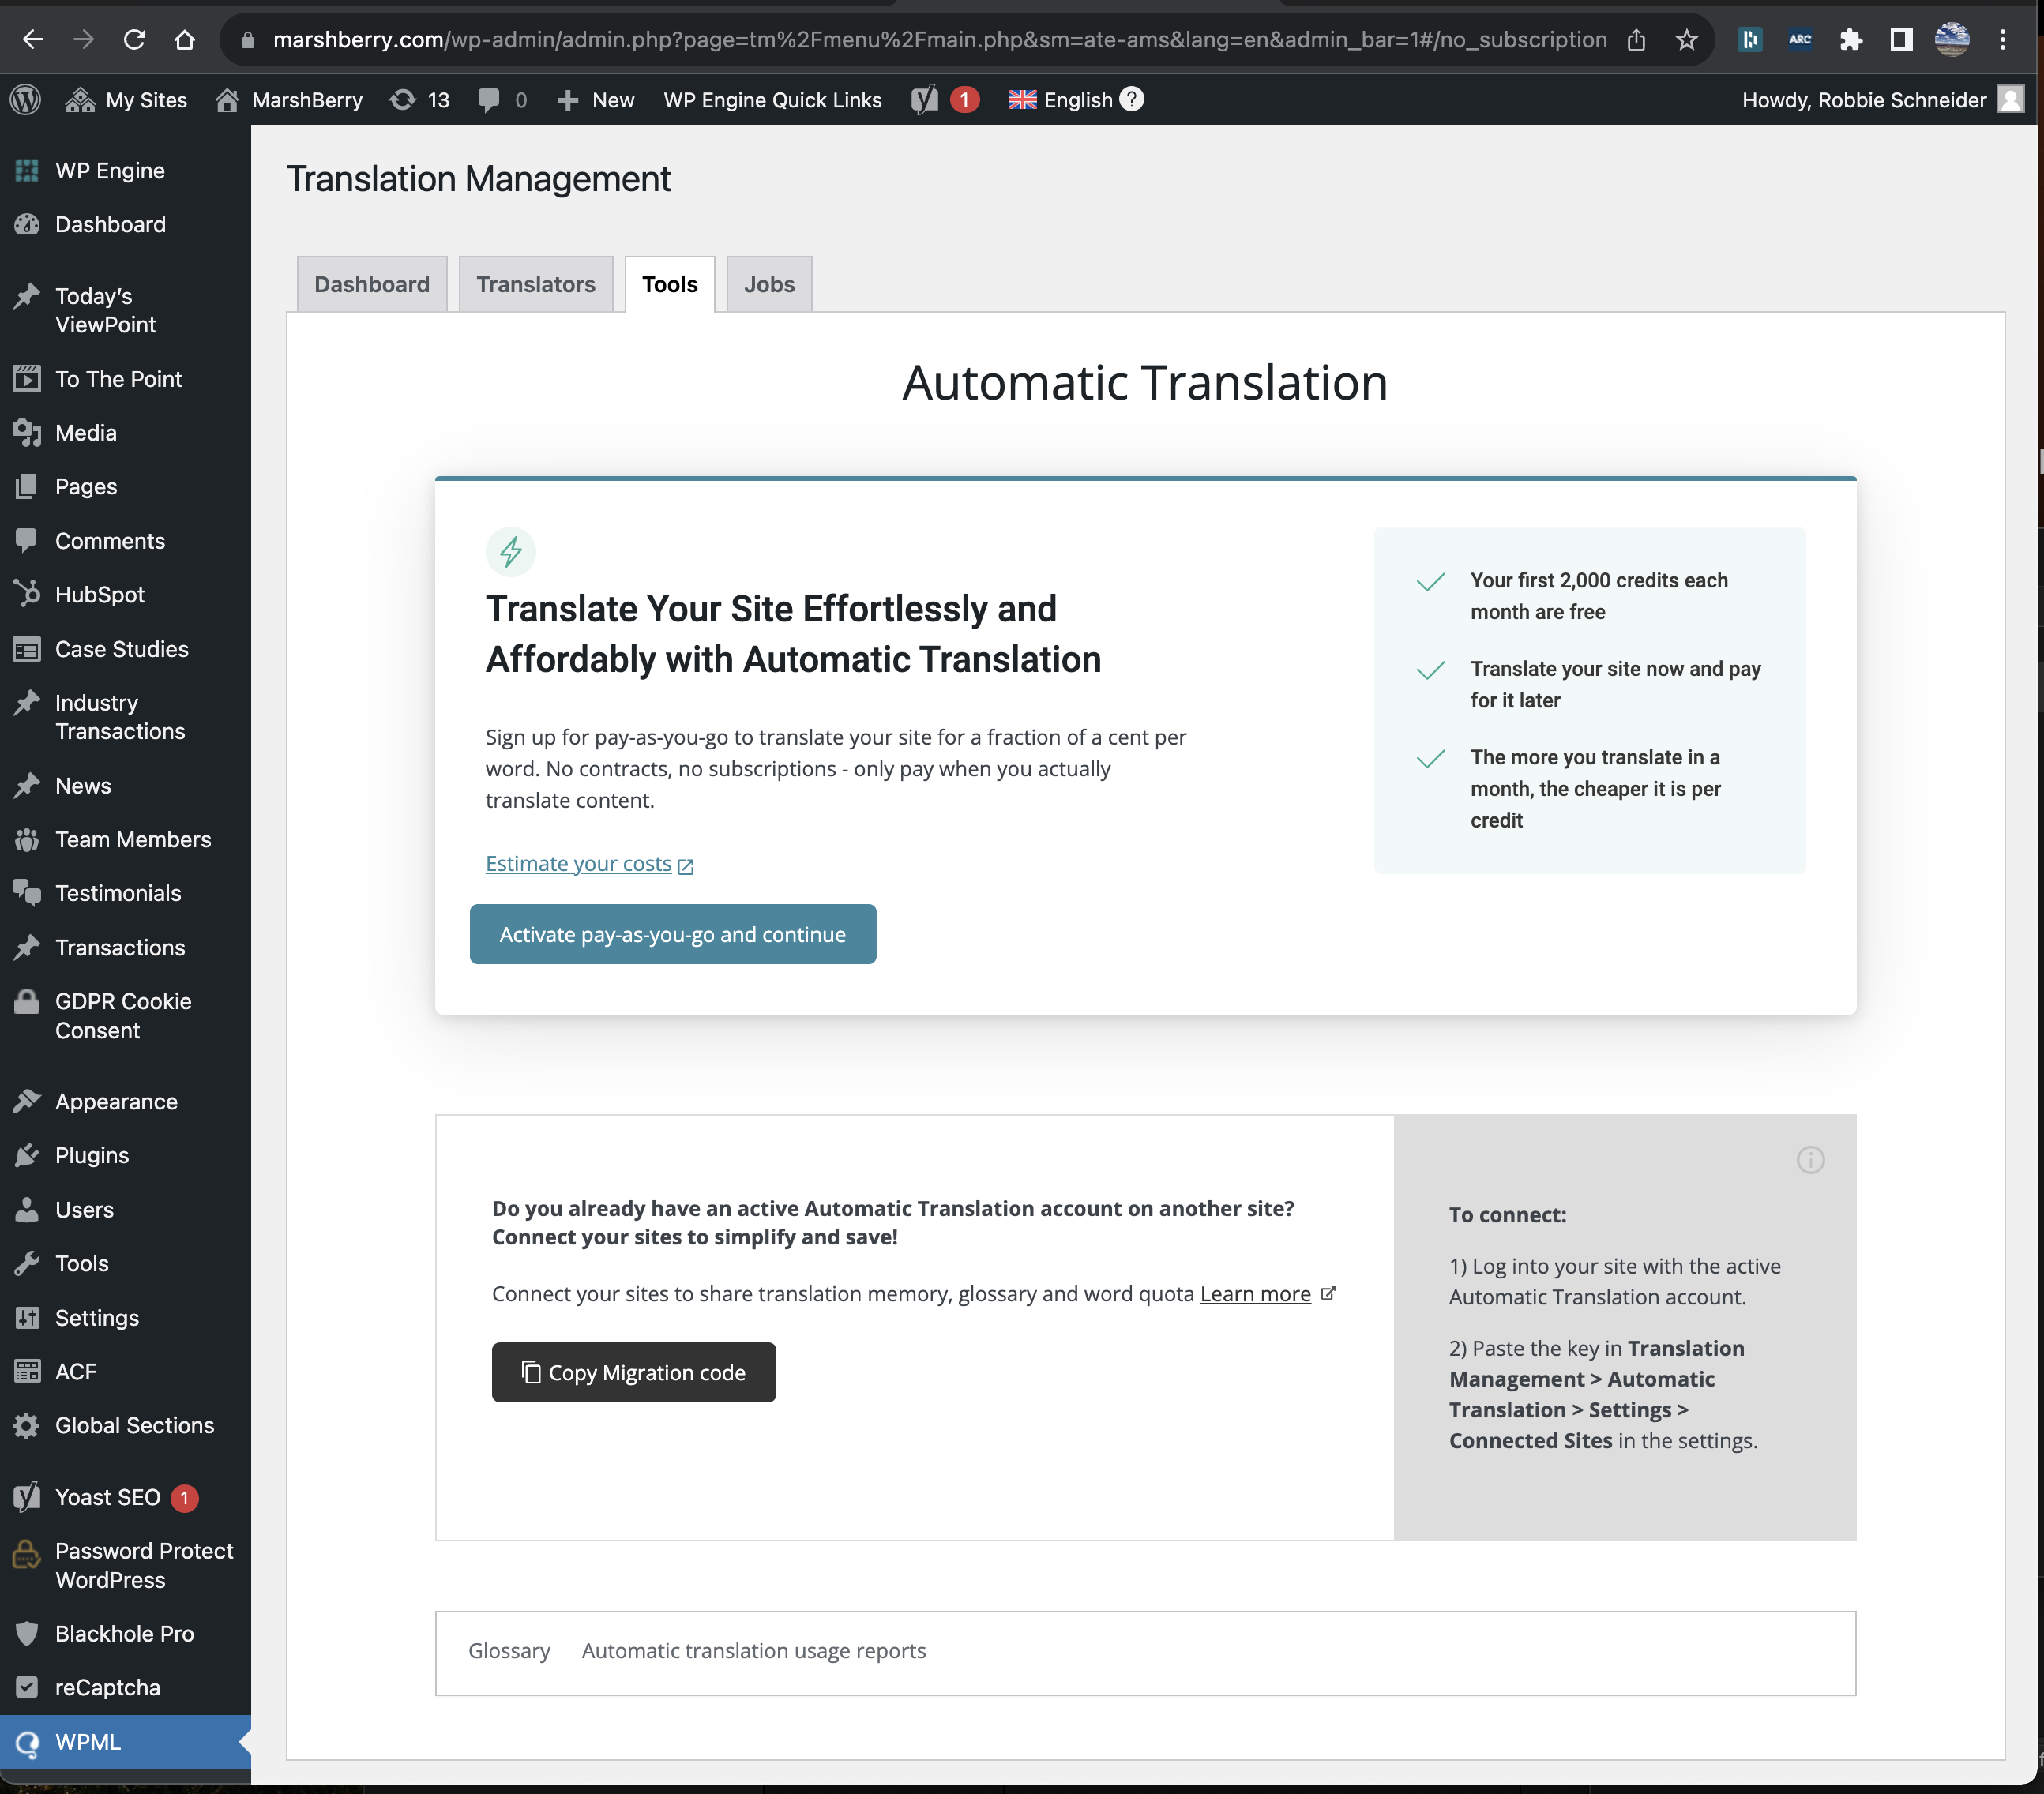
Task: Open To The Point in sidebar
Action: pos(125,379)
